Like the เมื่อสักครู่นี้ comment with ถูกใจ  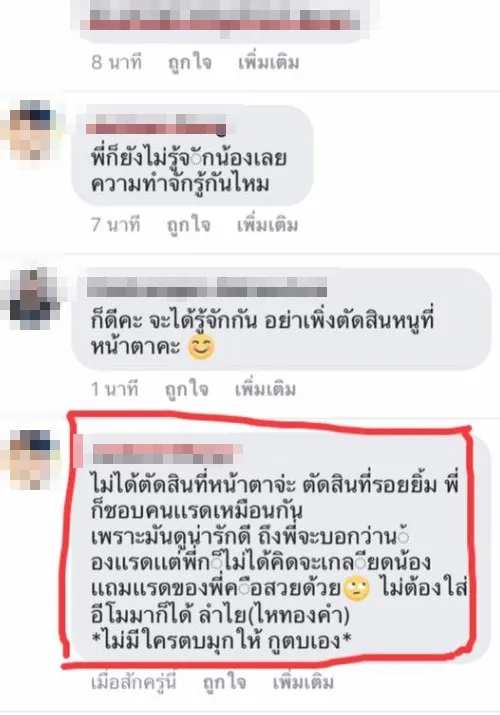coord(225,683)
